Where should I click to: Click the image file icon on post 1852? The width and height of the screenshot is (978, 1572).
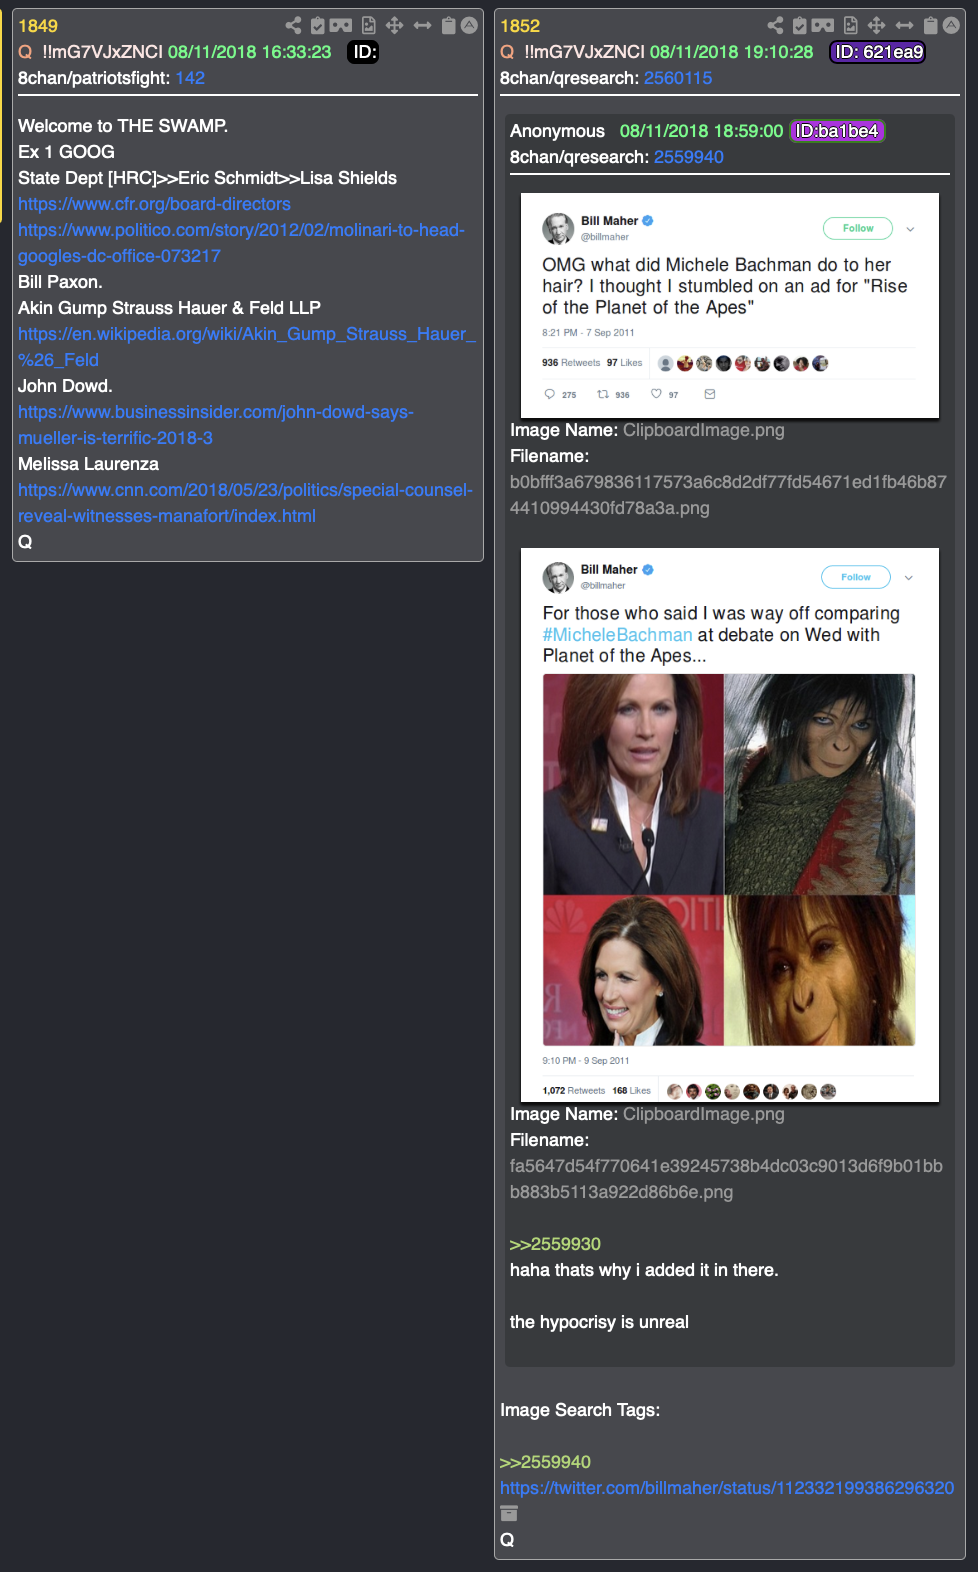coord(851,25)
